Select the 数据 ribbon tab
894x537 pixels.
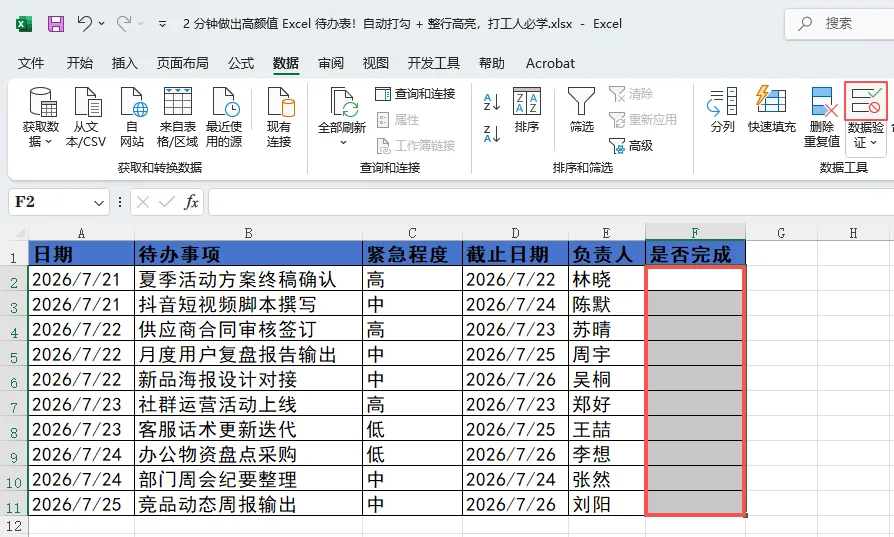tap(286, 63)
